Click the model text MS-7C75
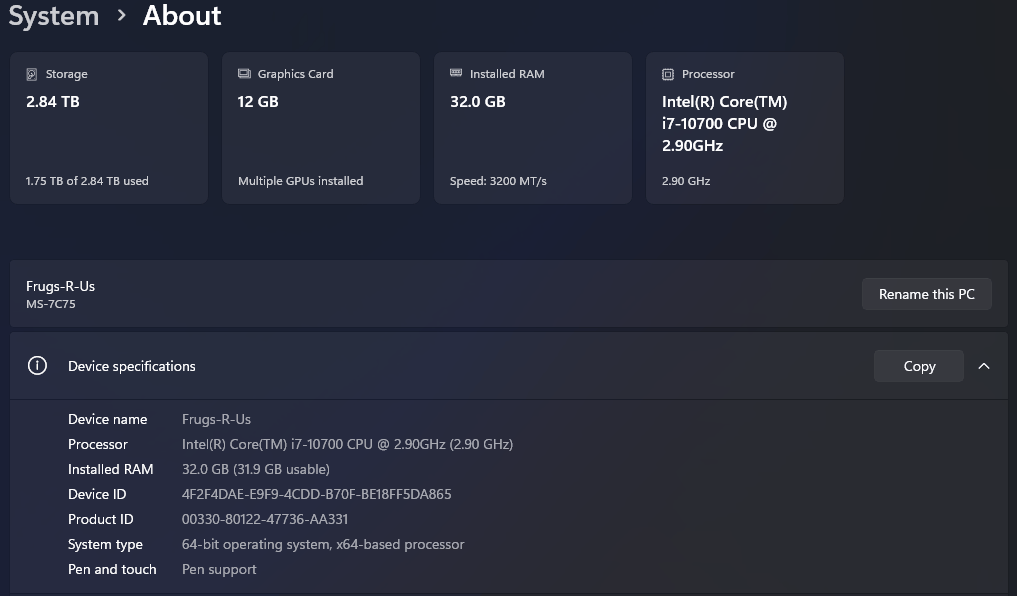This screenshot has width=1017, height=596. [51, 304]
